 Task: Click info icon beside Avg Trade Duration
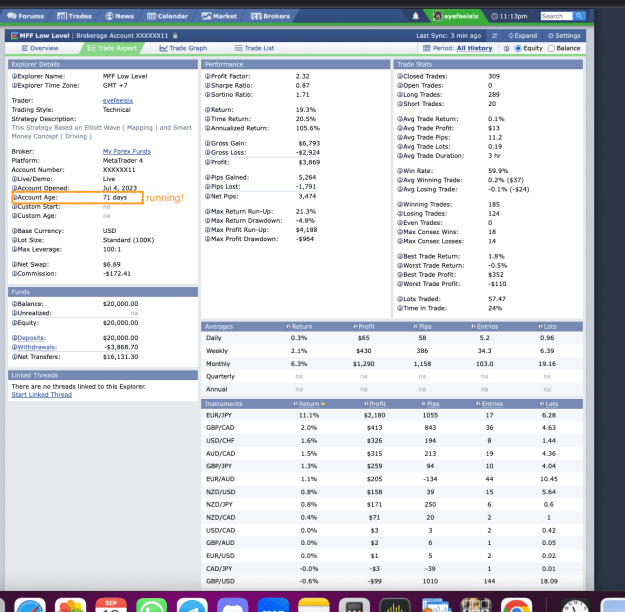click(x=400, y=155)
